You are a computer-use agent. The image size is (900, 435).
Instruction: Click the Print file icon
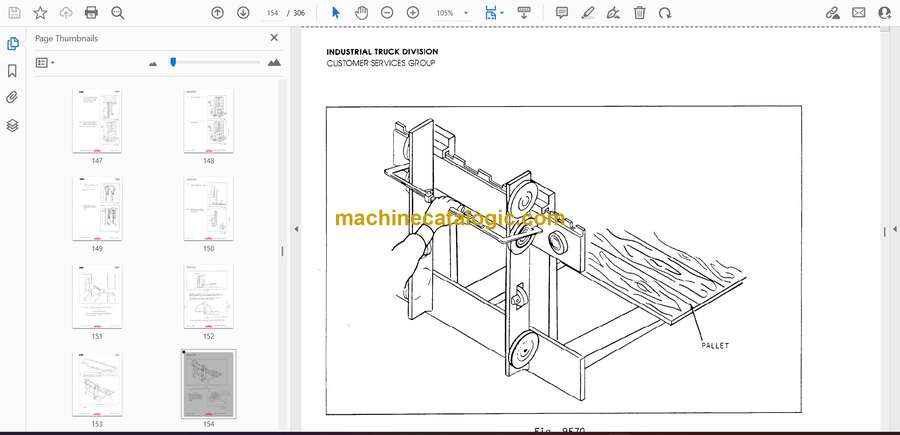[92, 13]
